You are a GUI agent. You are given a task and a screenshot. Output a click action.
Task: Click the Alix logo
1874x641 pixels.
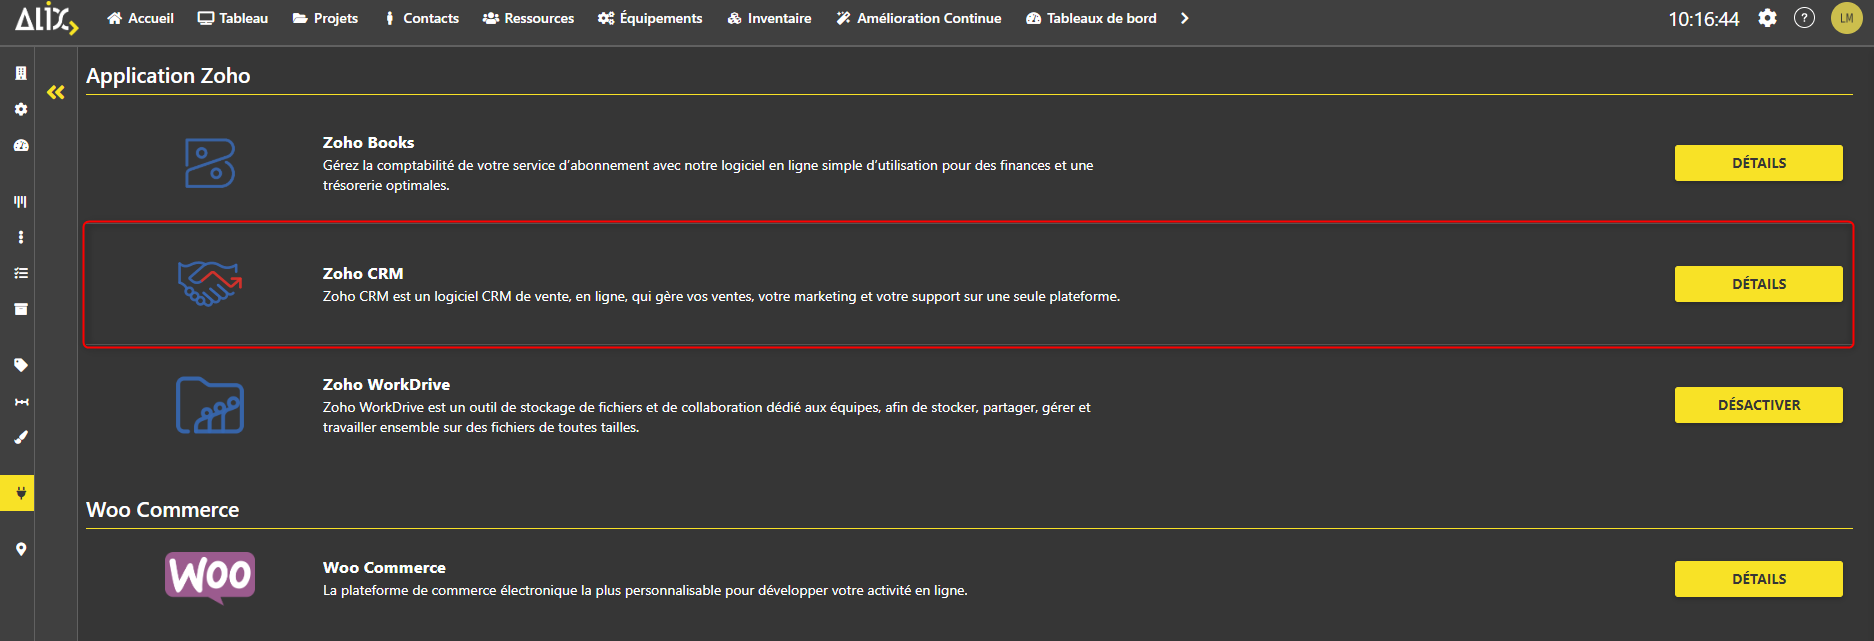coord(46,18)
